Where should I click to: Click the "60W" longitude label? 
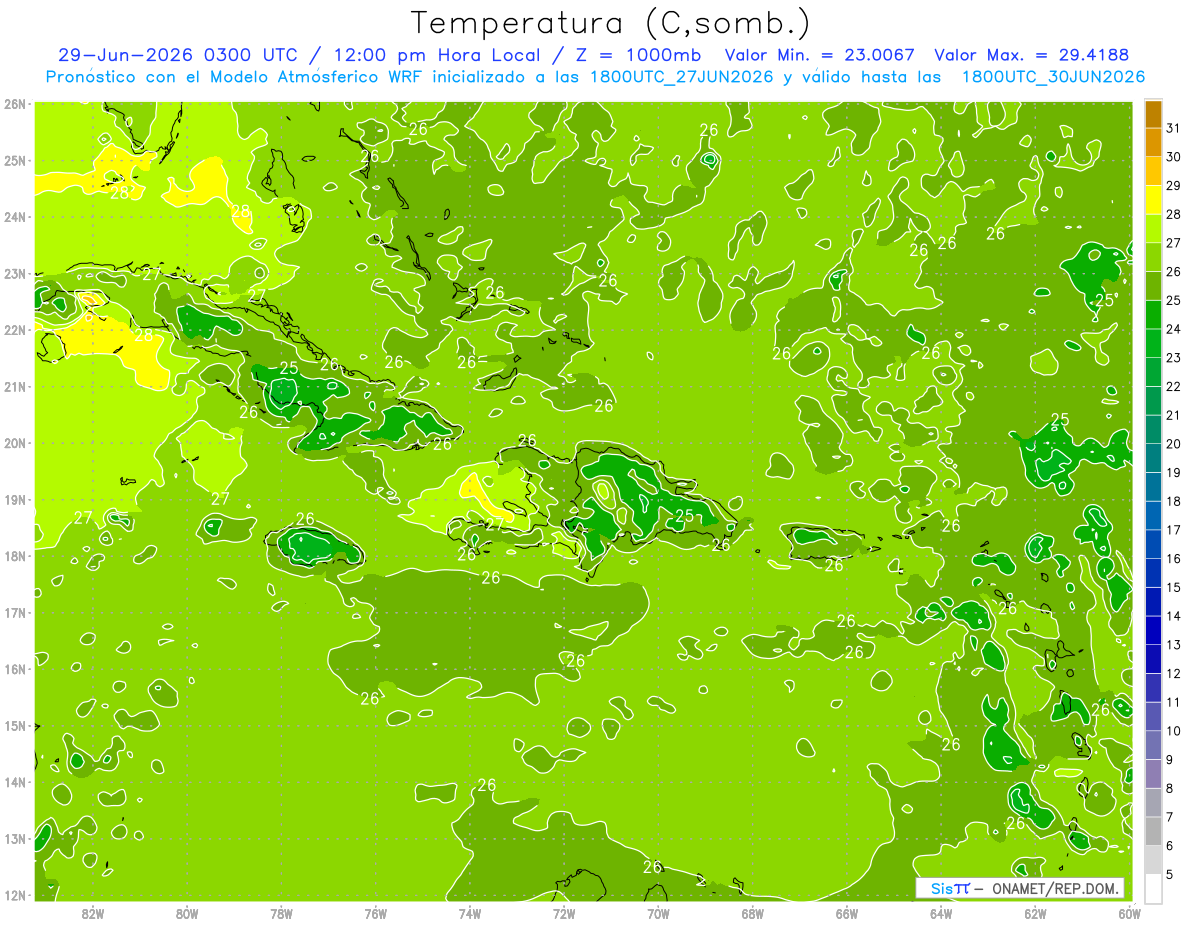tap(1129, 913)
